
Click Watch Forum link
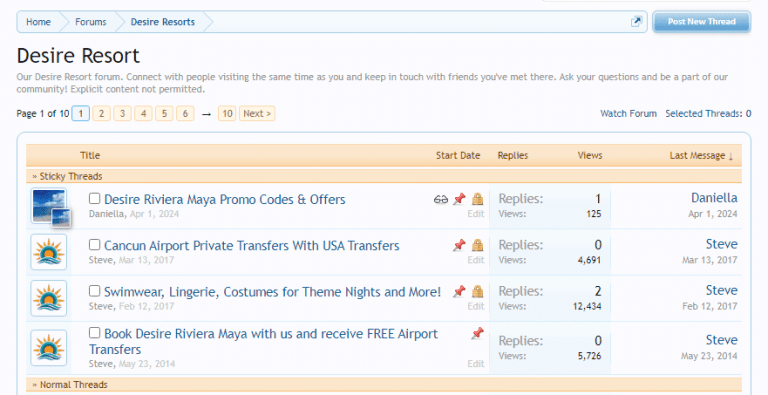[628, 114]
